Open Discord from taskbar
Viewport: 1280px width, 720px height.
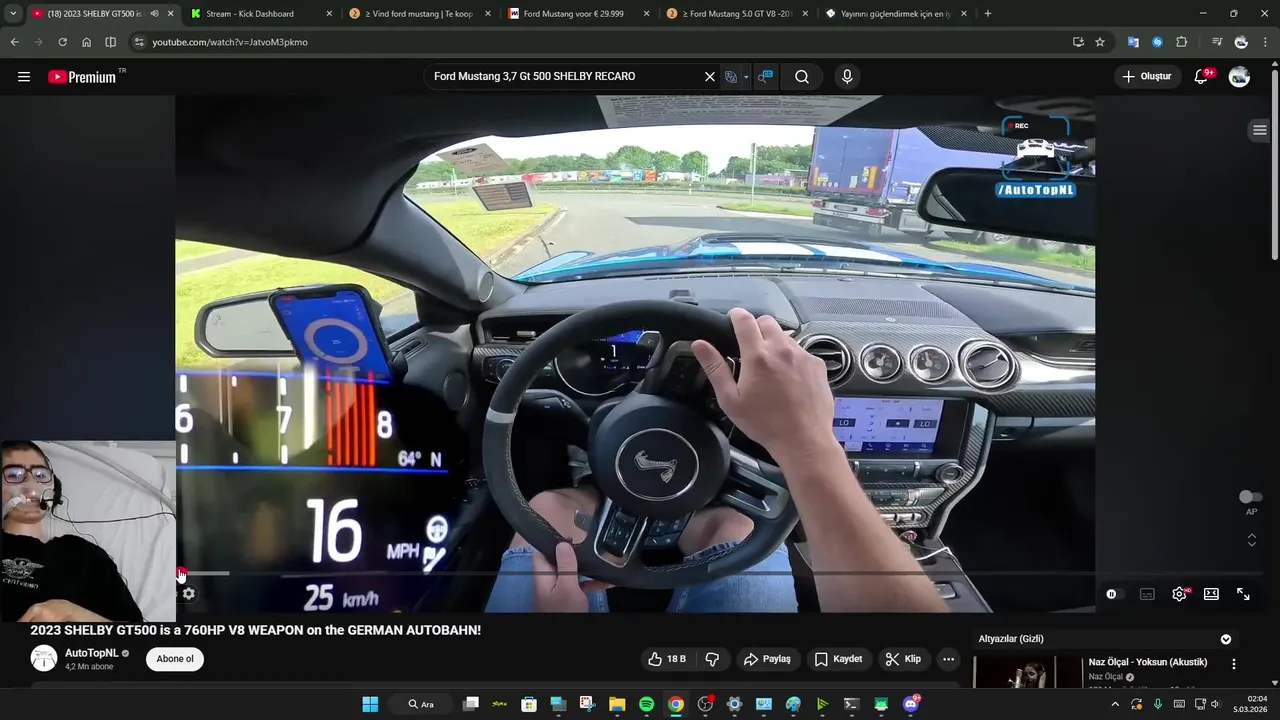[x=910, y=704]
